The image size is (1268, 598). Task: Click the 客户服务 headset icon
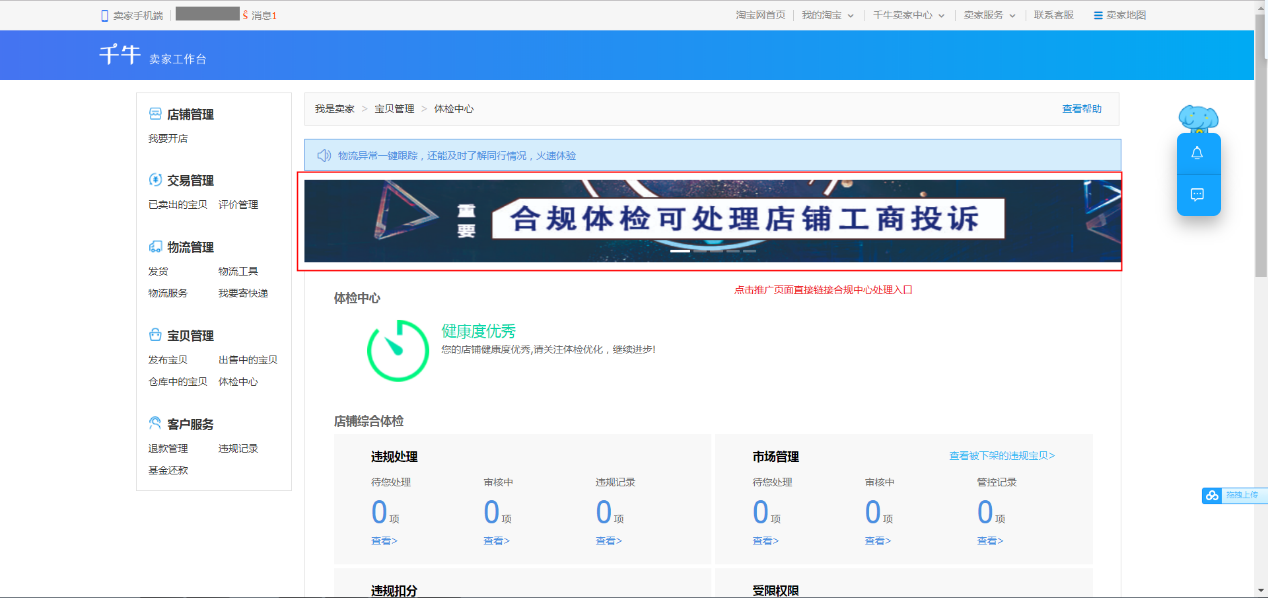click(155, 424)
